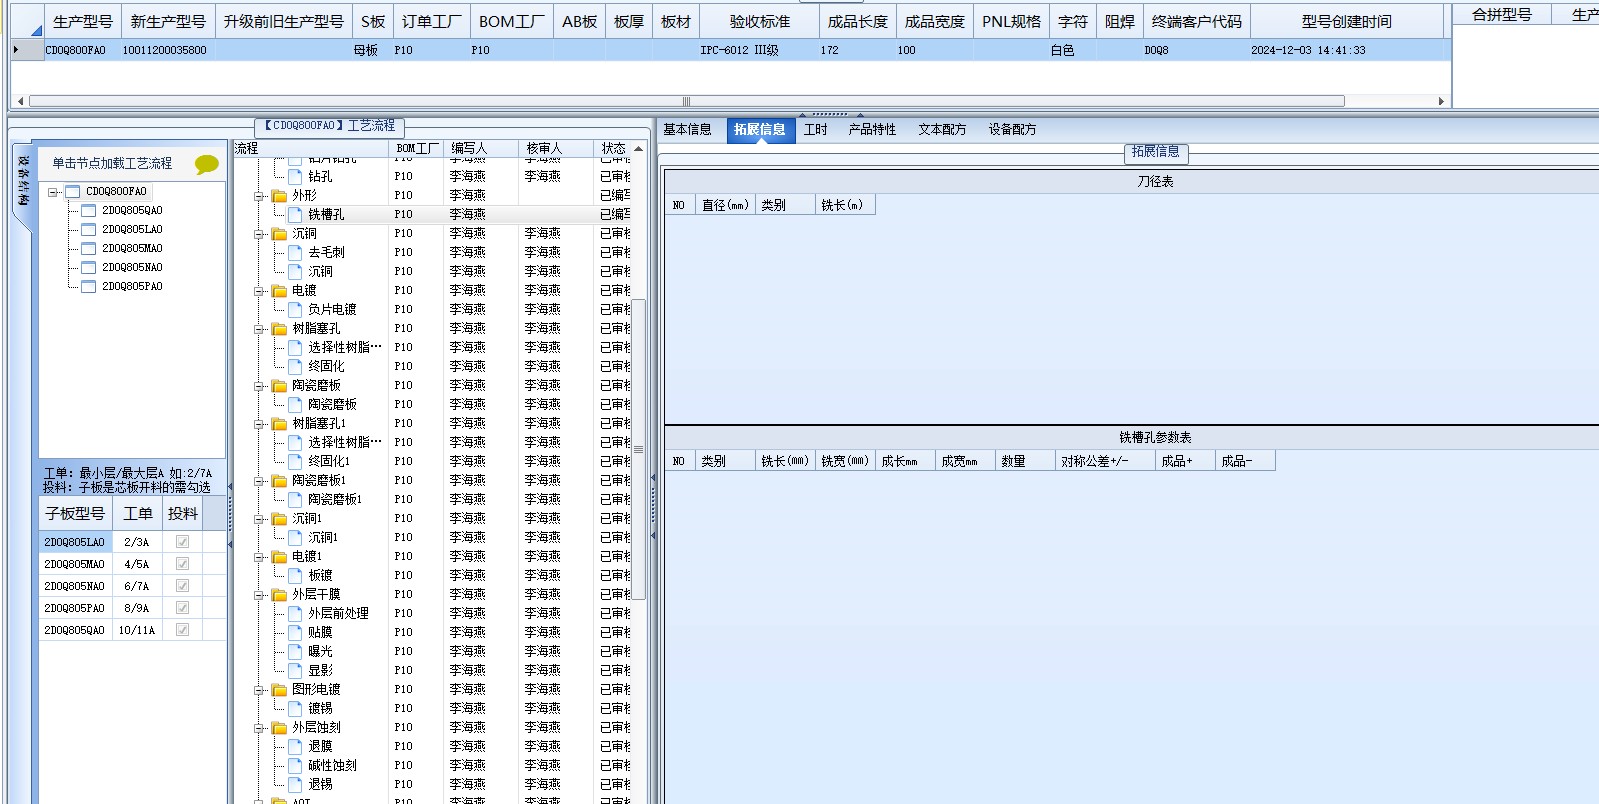Viewport: 1599px width, 804px height.
Task: Select the 2DOQ805MA0 tree node
Action: tap(132, 248)
